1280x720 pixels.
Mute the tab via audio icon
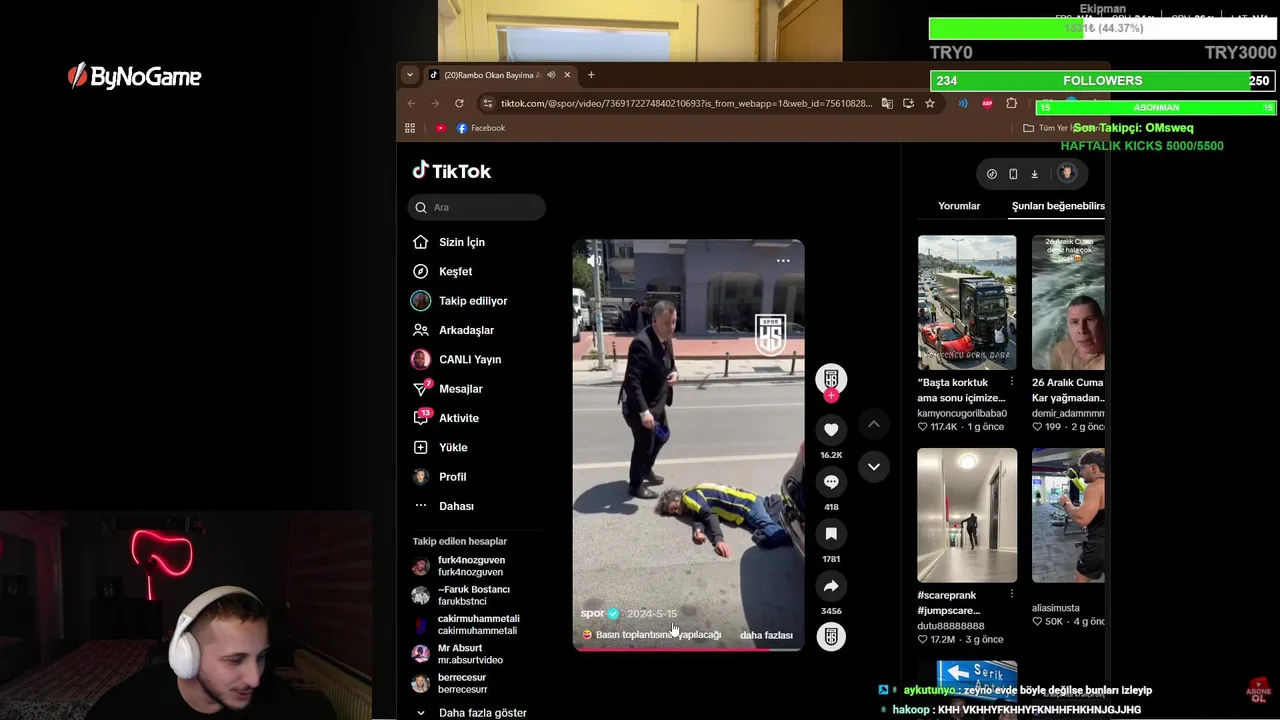(551, 75)
